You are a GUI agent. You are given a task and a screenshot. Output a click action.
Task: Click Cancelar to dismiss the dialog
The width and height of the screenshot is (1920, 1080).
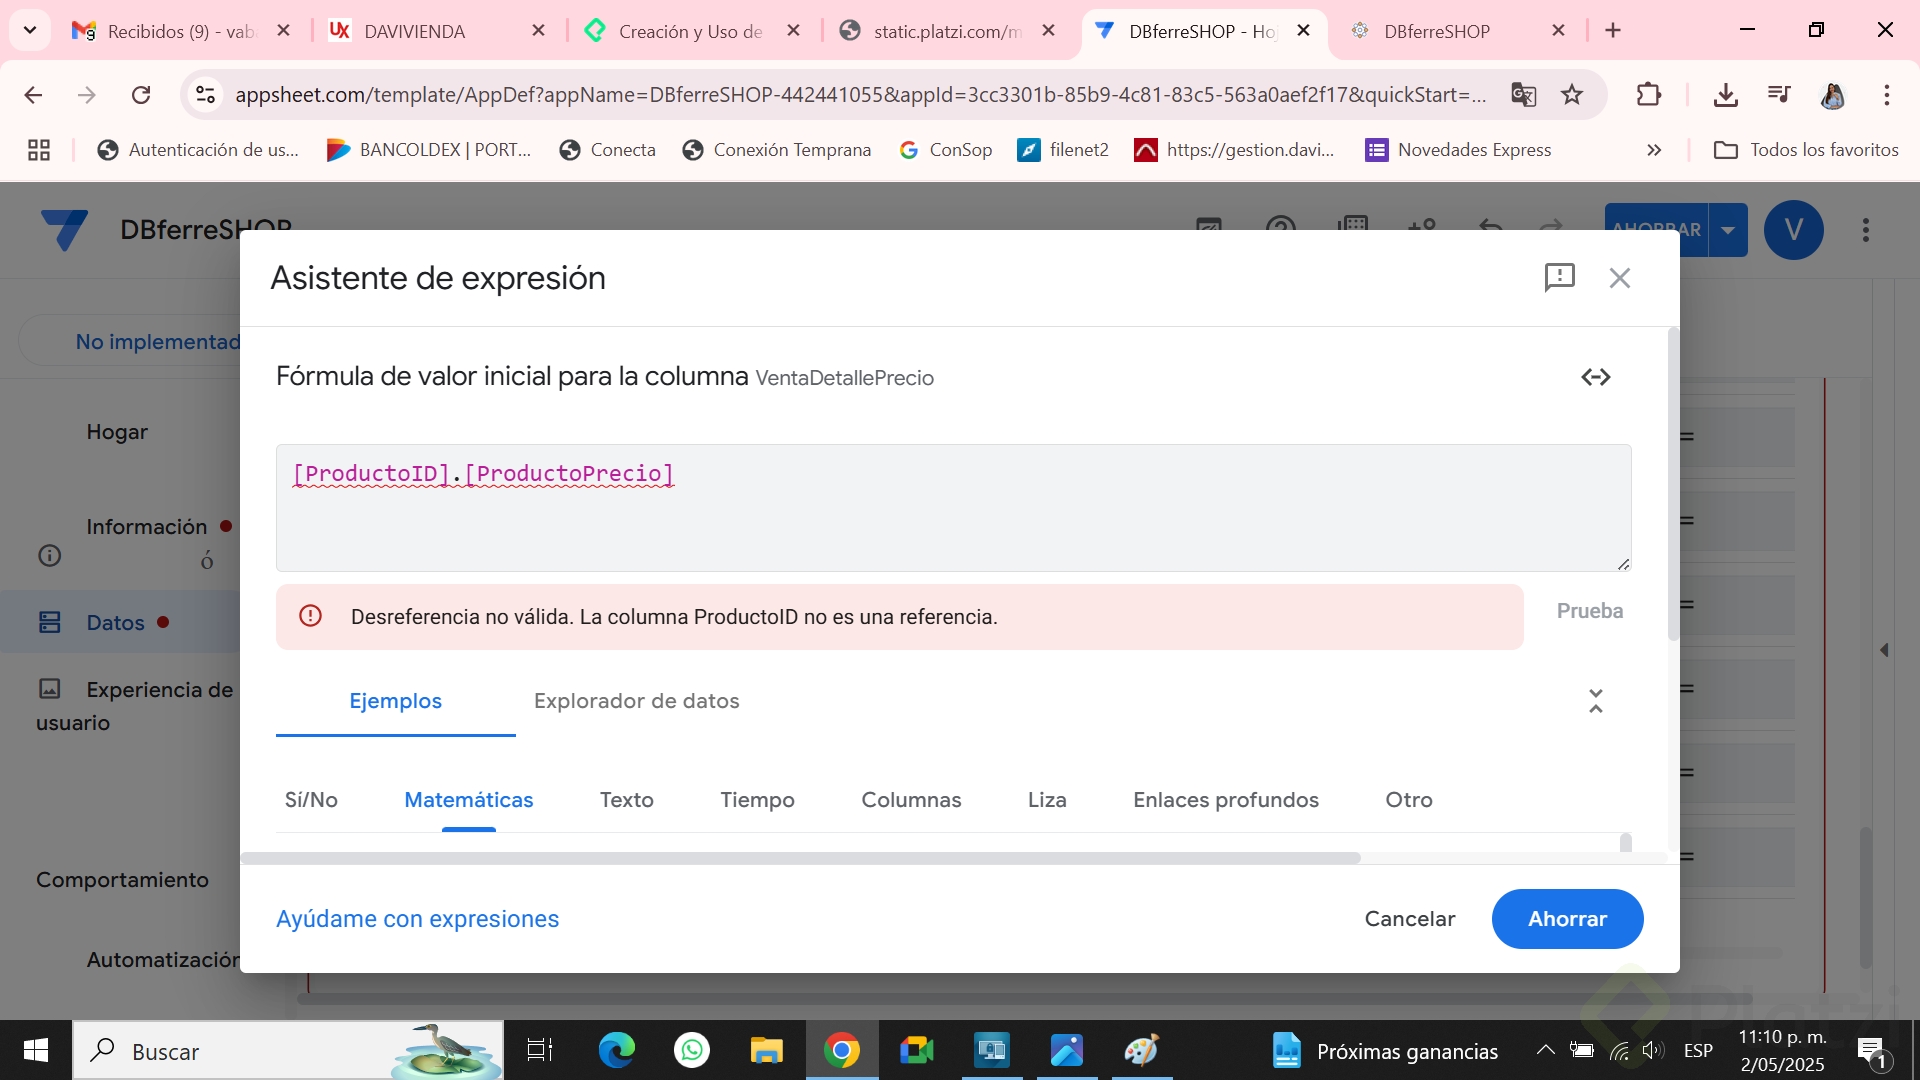click(1409, 919)
